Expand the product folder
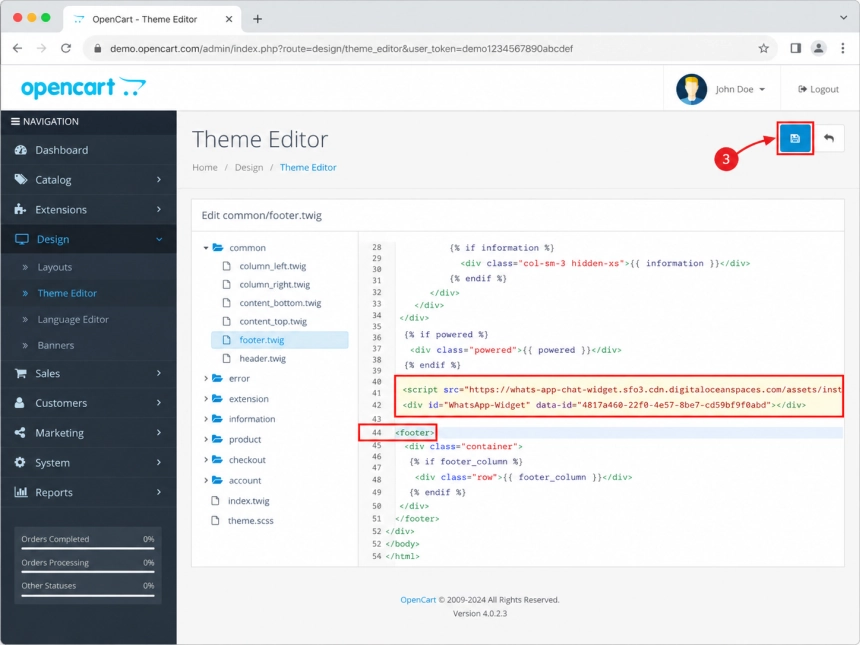 click(206, 439)
